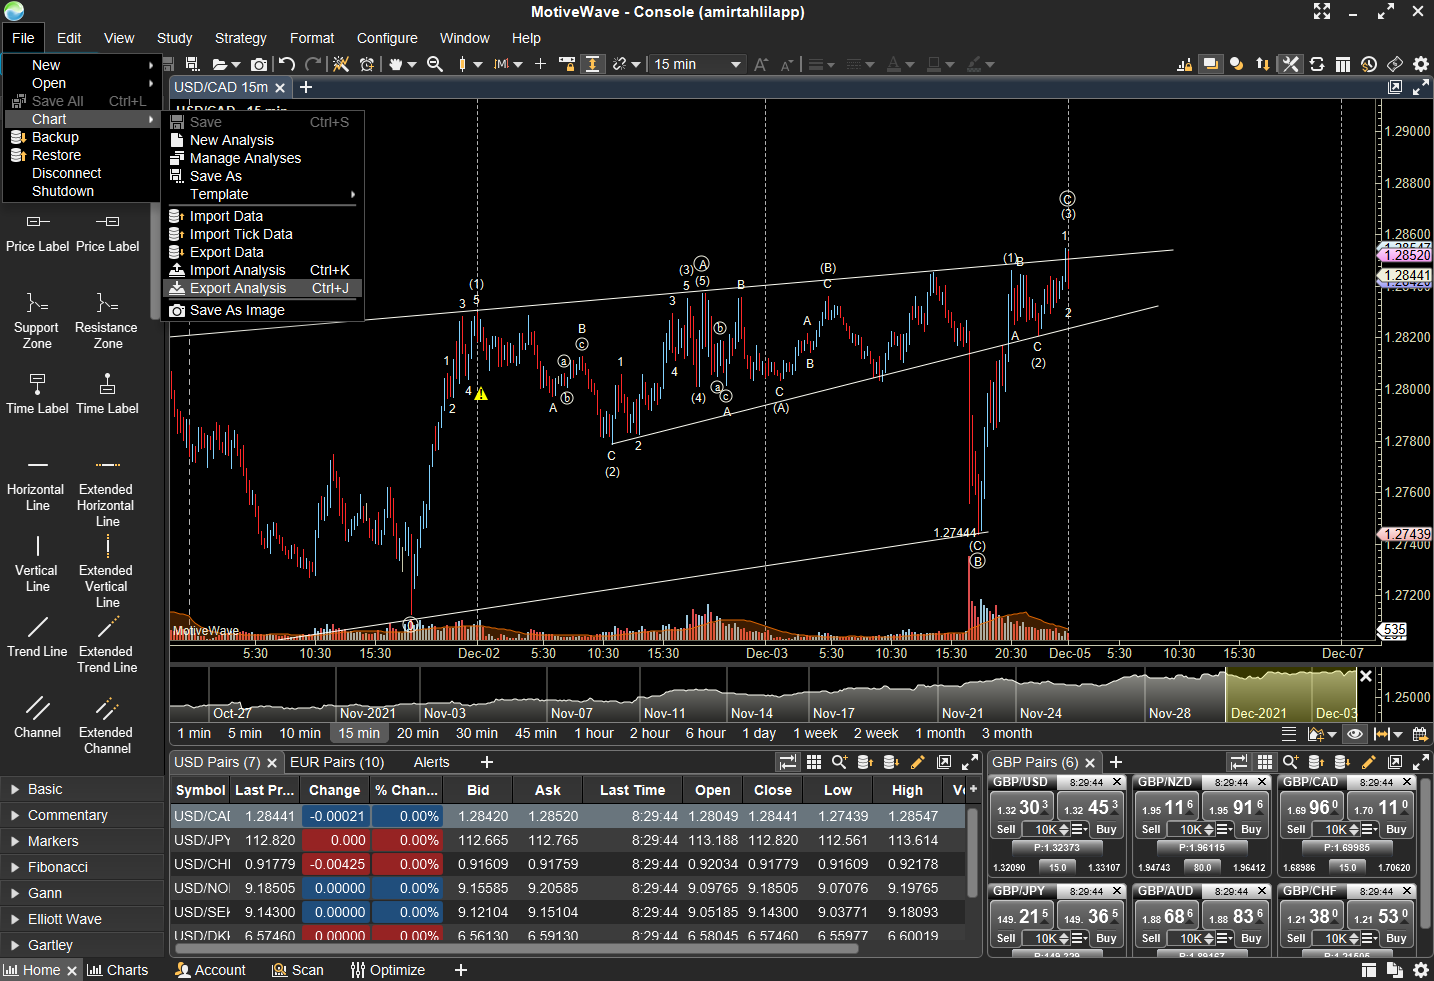This screenshot has width=1434, height=981.
Task: Open the 15 min bar size dropdown
Action: click(697, 64)
